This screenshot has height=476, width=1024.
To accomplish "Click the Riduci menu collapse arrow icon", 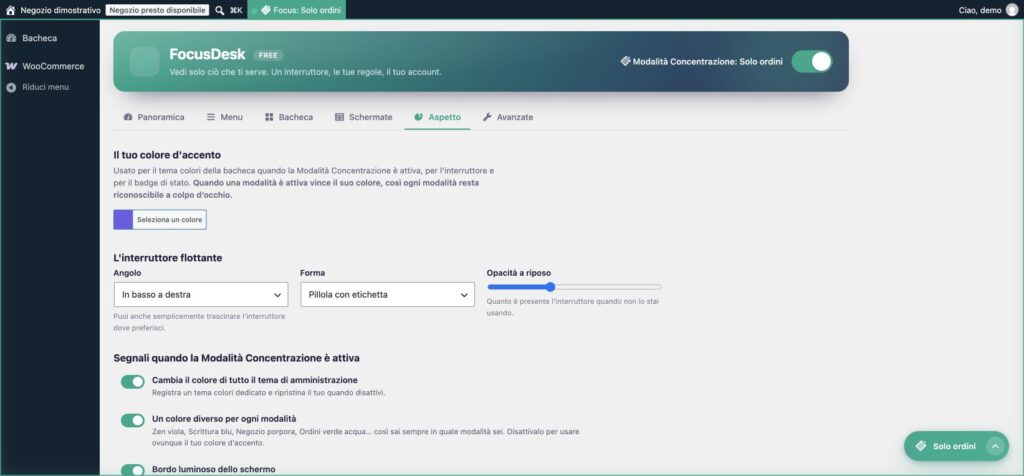I will click(11, 87).
